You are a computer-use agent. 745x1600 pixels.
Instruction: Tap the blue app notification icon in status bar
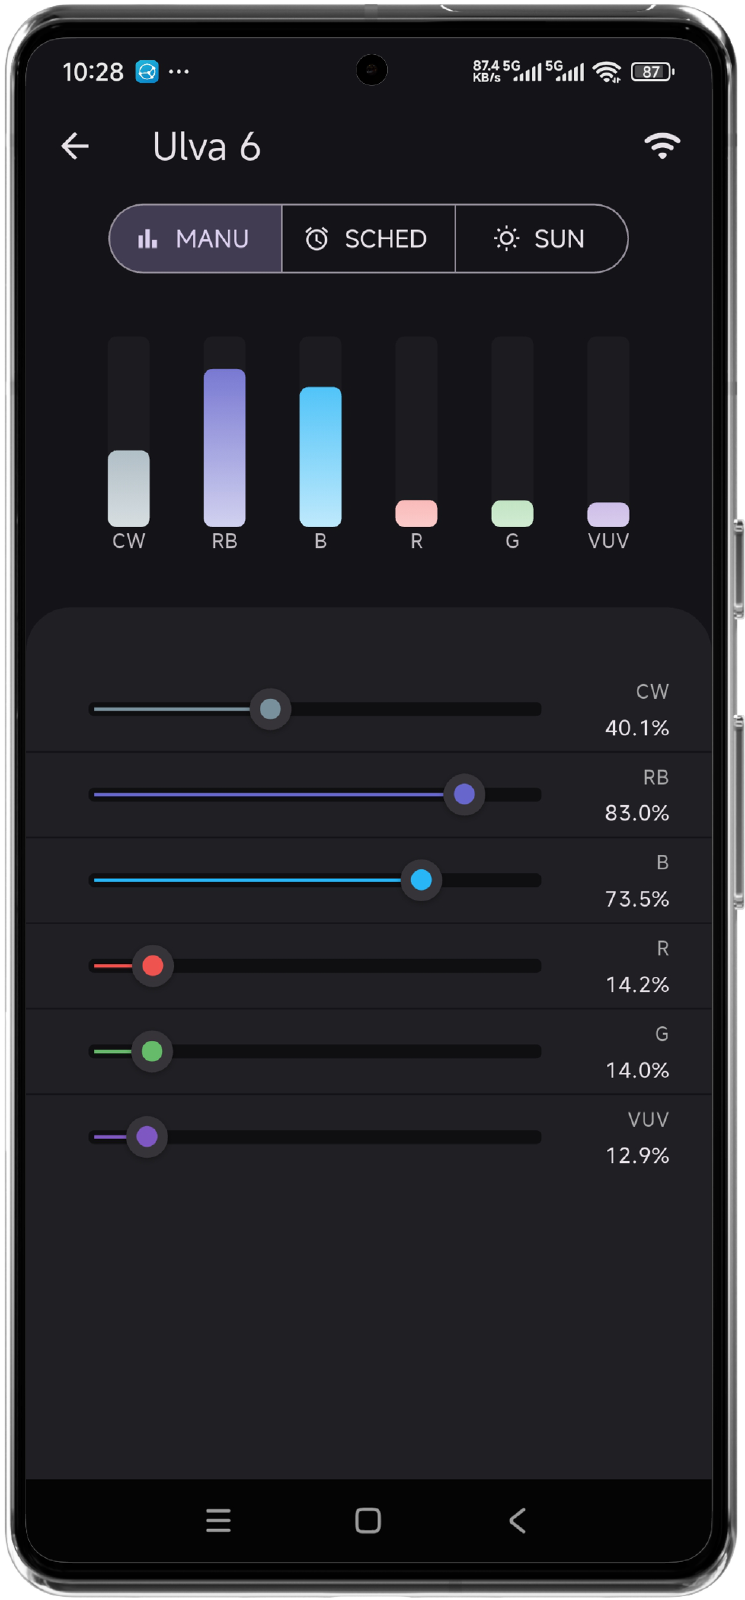point(147,72)
